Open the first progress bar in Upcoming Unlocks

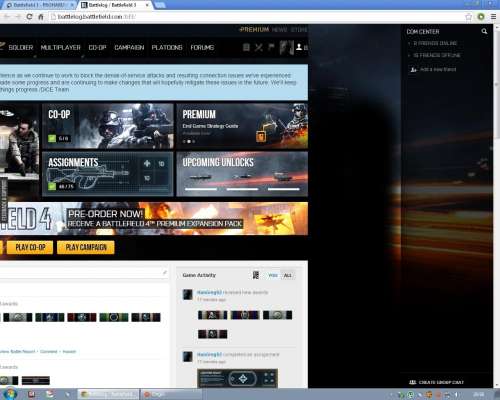pos(201,189)
